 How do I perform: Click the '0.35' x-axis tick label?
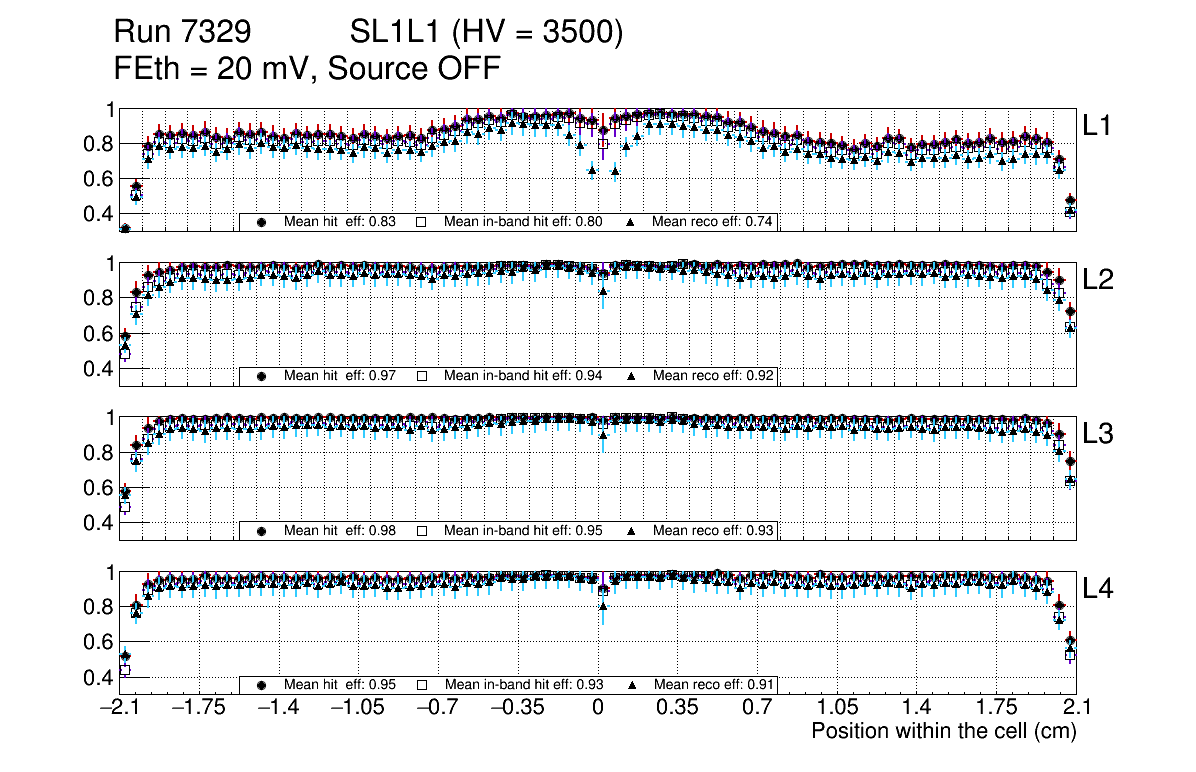click(677, 707)
